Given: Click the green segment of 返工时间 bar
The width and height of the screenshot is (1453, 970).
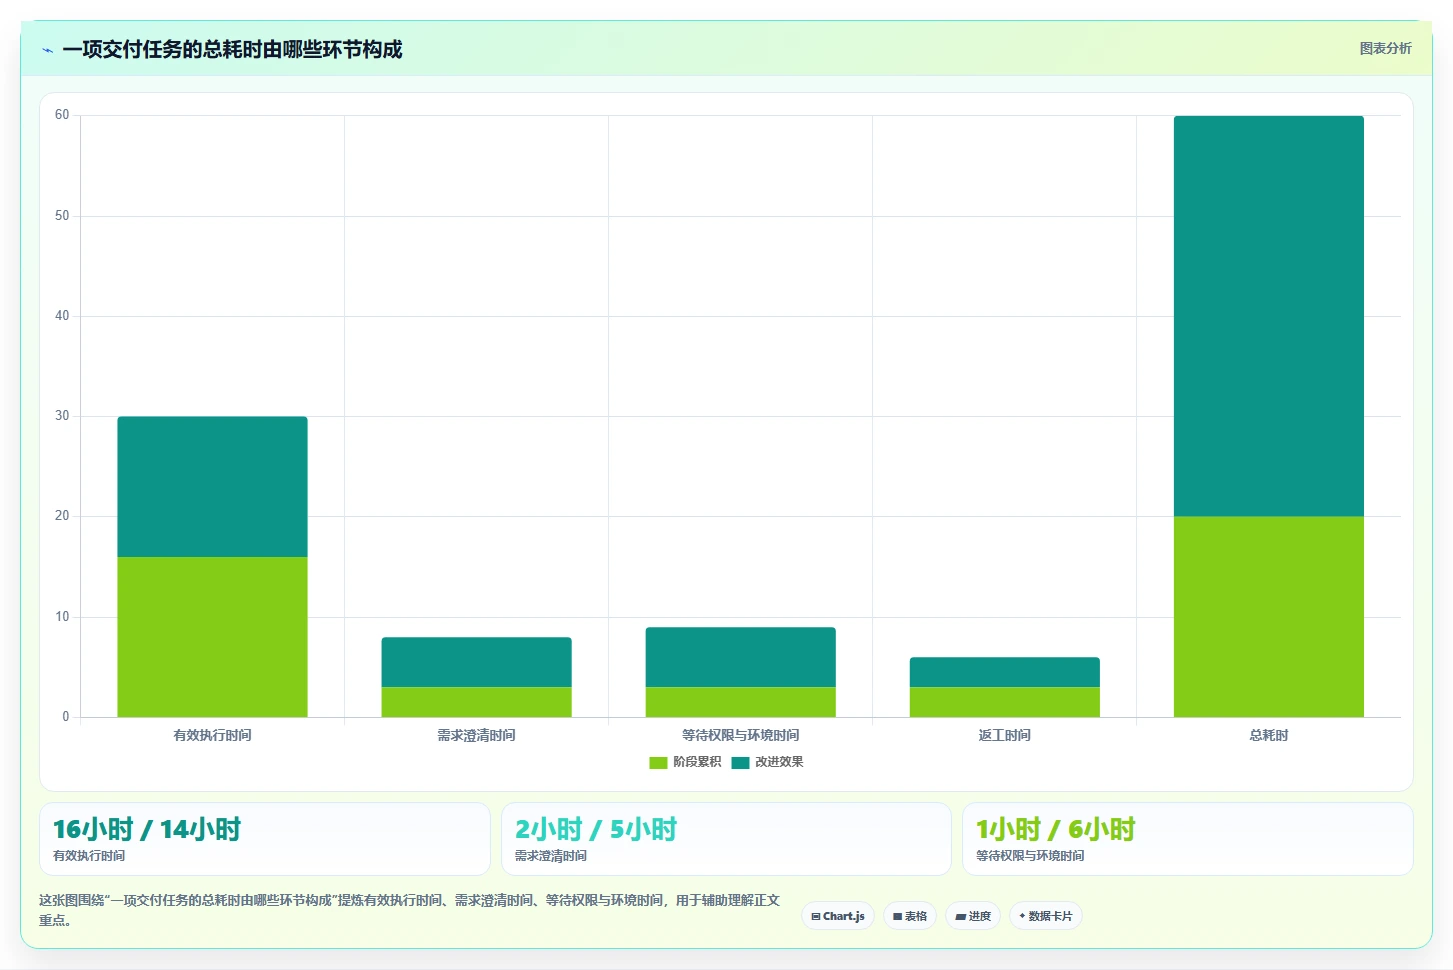Looking at the screenshot, I should tap(1004, 702).
